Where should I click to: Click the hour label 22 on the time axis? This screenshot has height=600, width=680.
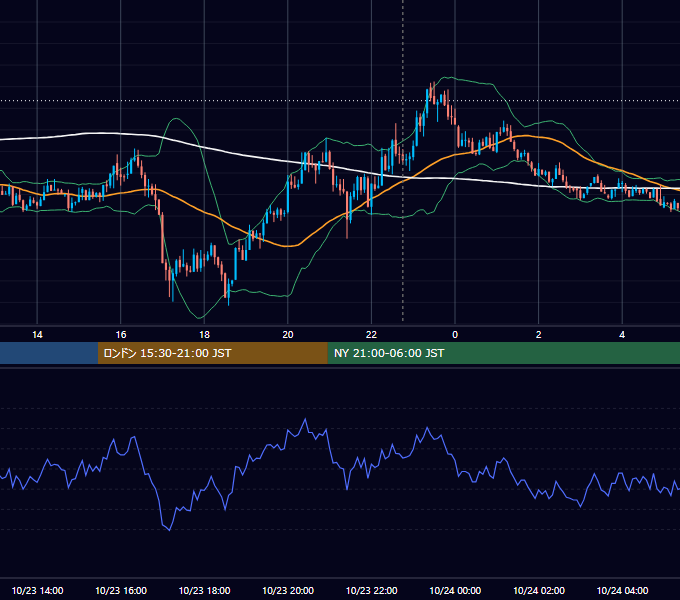pyautogui.click(x=371, y=335)
